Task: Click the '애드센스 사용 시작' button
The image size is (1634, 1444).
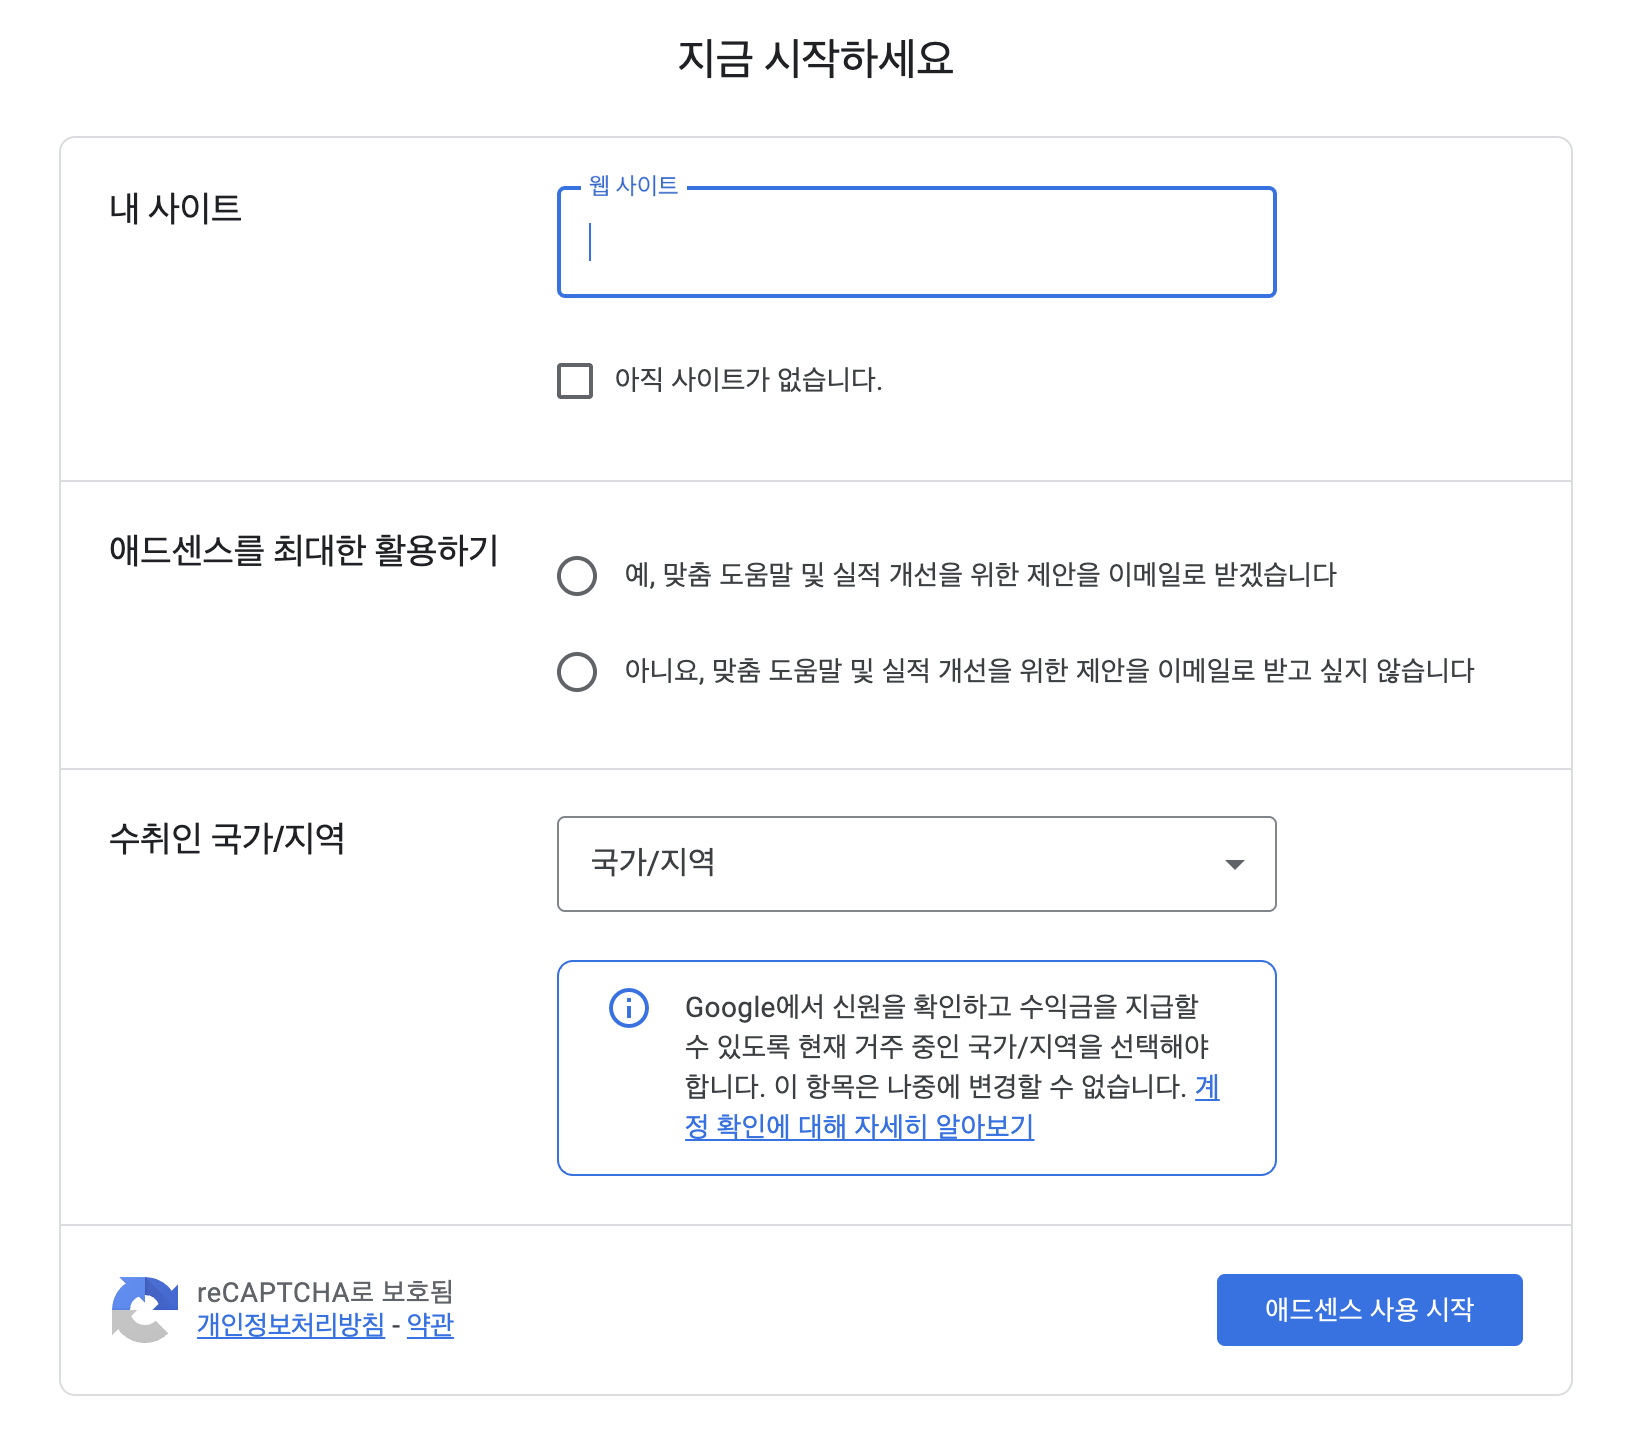Action: pos(1369,1310)
